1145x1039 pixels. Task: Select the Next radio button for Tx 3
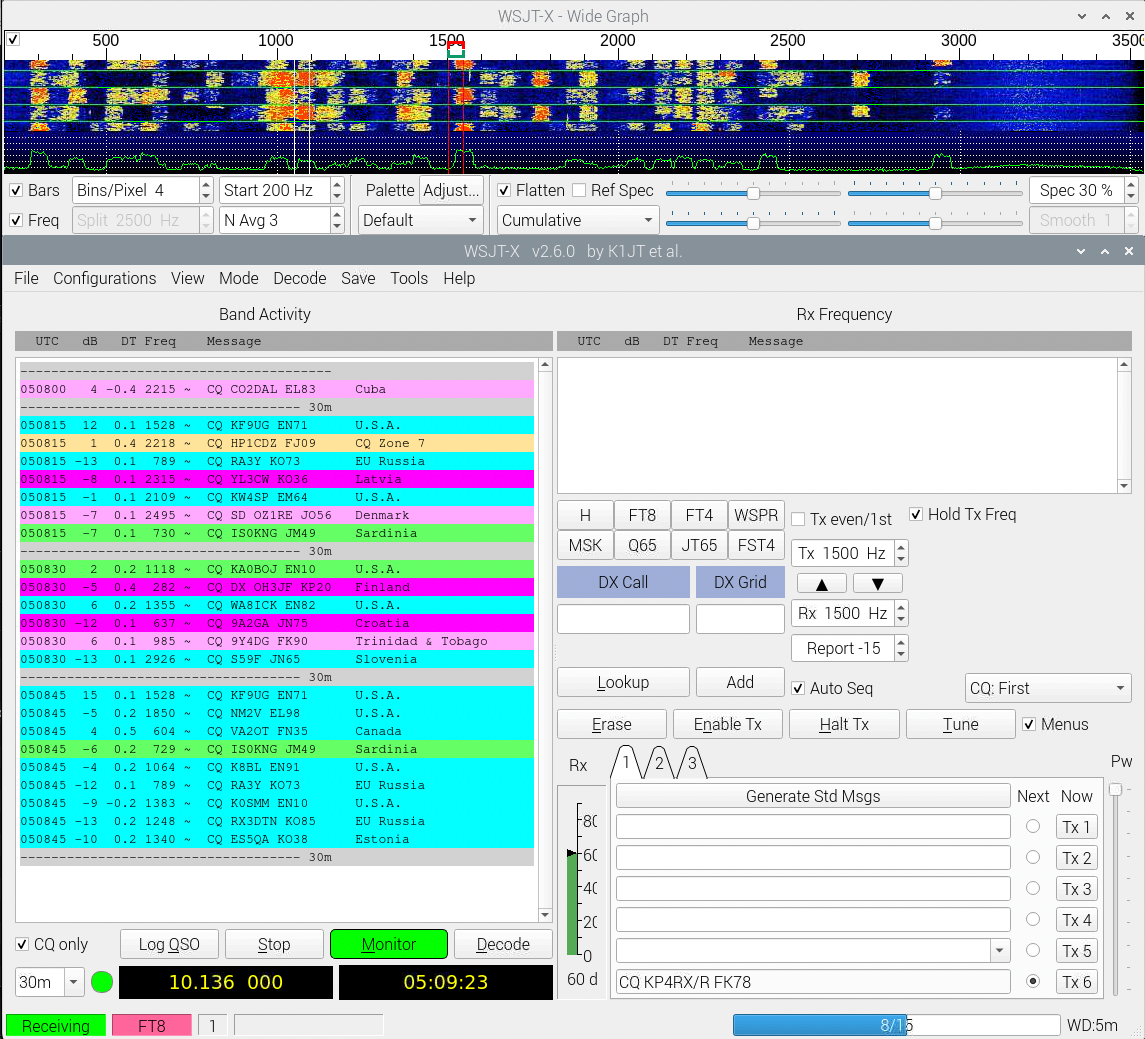click(x=1033, y=889)
